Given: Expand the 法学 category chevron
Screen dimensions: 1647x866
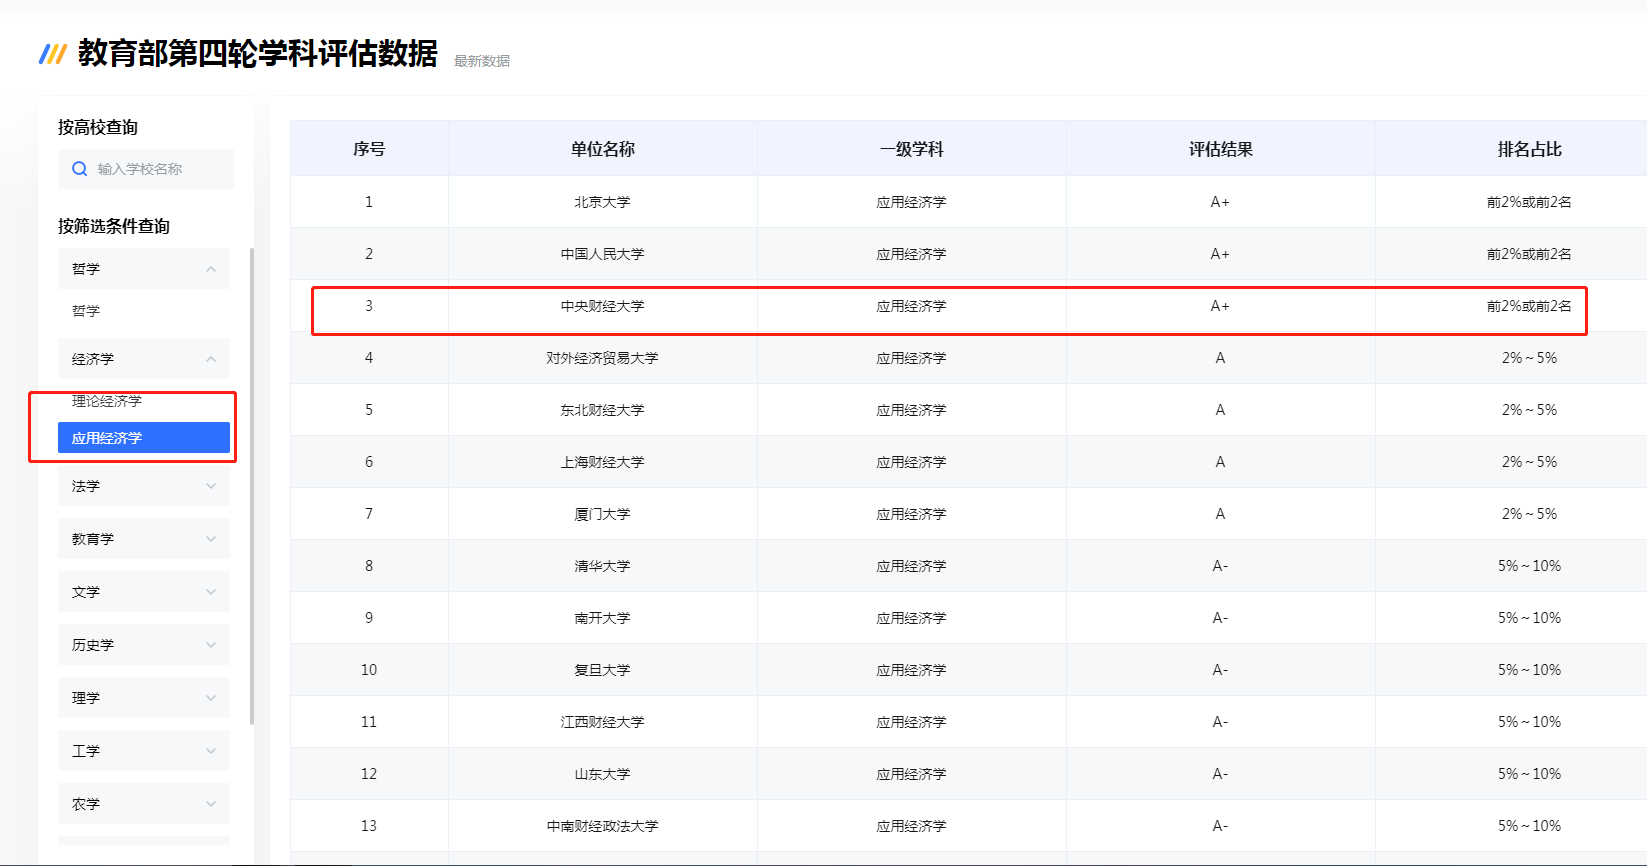Looking at the screenshot, I should point(211,486).
